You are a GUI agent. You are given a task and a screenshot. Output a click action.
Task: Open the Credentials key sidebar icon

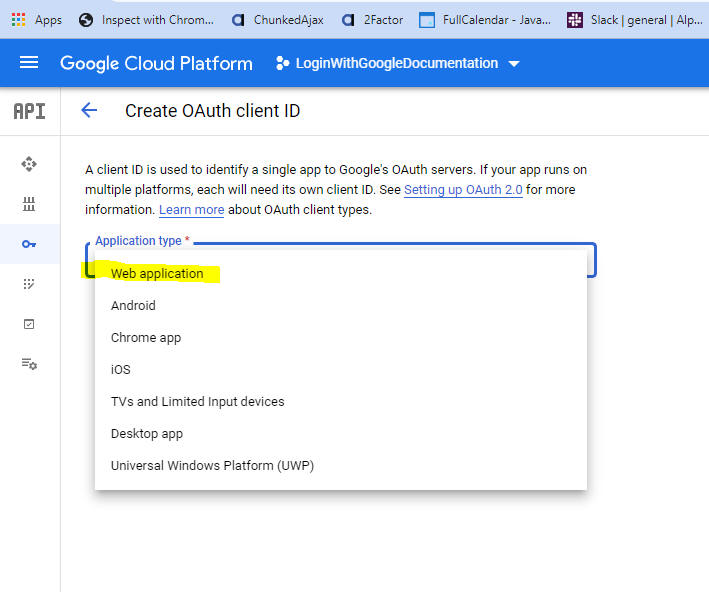pos(29,244)
